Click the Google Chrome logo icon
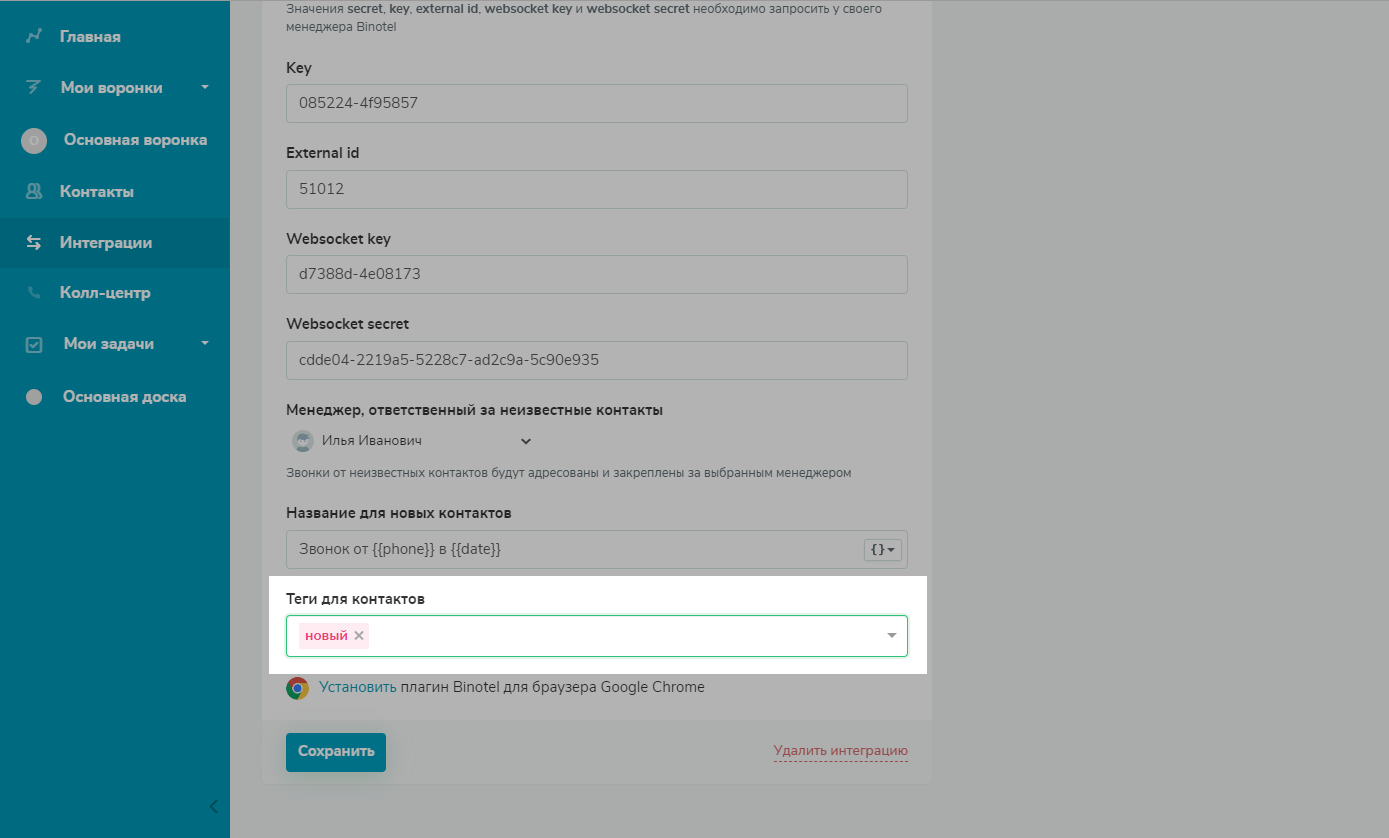This screenshot has height=838, width=1389. (298, 688)
